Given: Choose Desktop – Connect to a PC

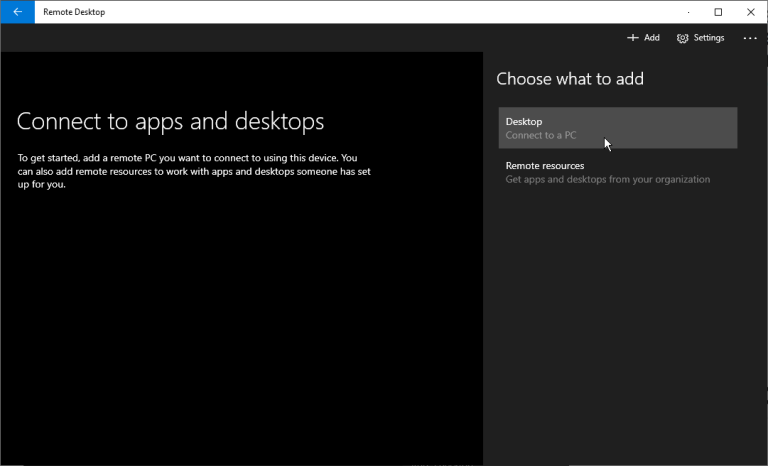Looking at the screenshot, I should pos(618,128).
